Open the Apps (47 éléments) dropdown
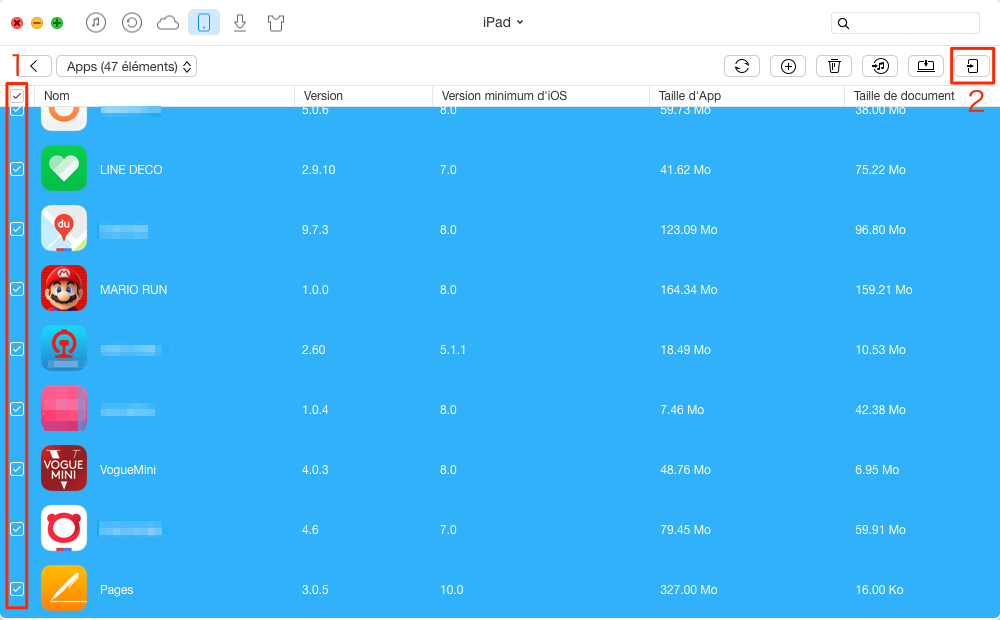1000x620 pixels. point(126,66)
